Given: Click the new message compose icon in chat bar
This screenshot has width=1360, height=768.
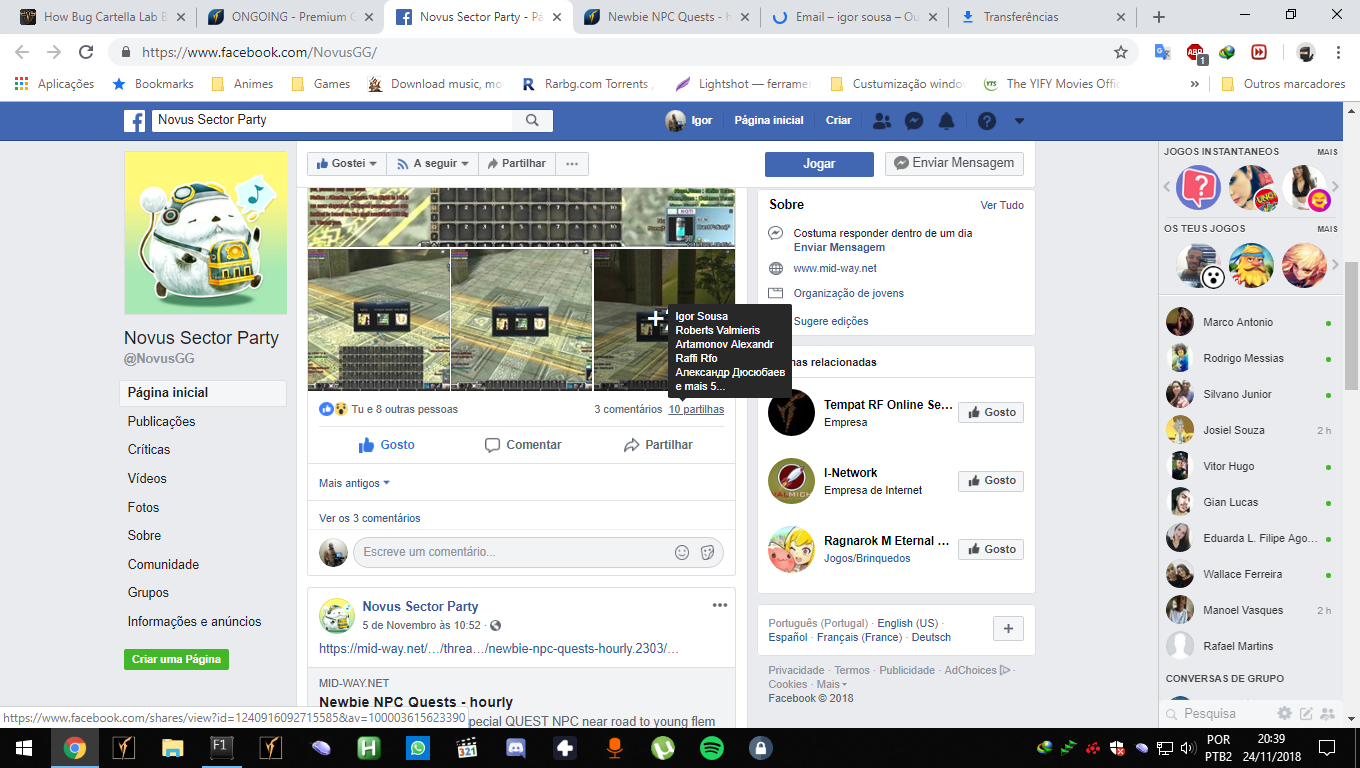Looking at the screenshot, I should (x=1306, y=714).
